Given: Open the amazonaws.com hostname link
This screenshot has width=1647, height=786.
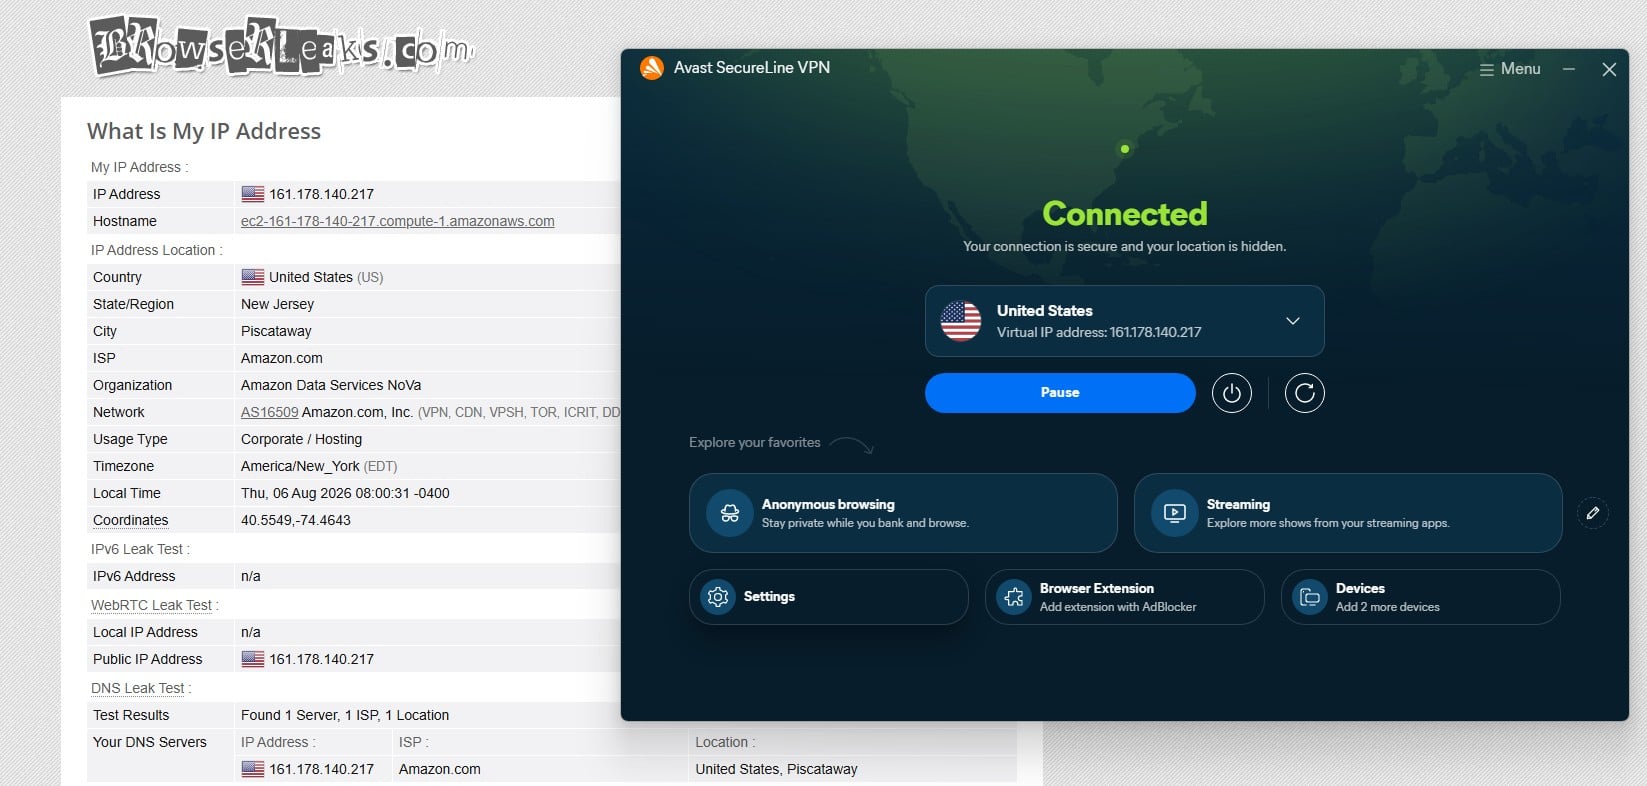Looking at the screenshot, I should click(398, 221).
